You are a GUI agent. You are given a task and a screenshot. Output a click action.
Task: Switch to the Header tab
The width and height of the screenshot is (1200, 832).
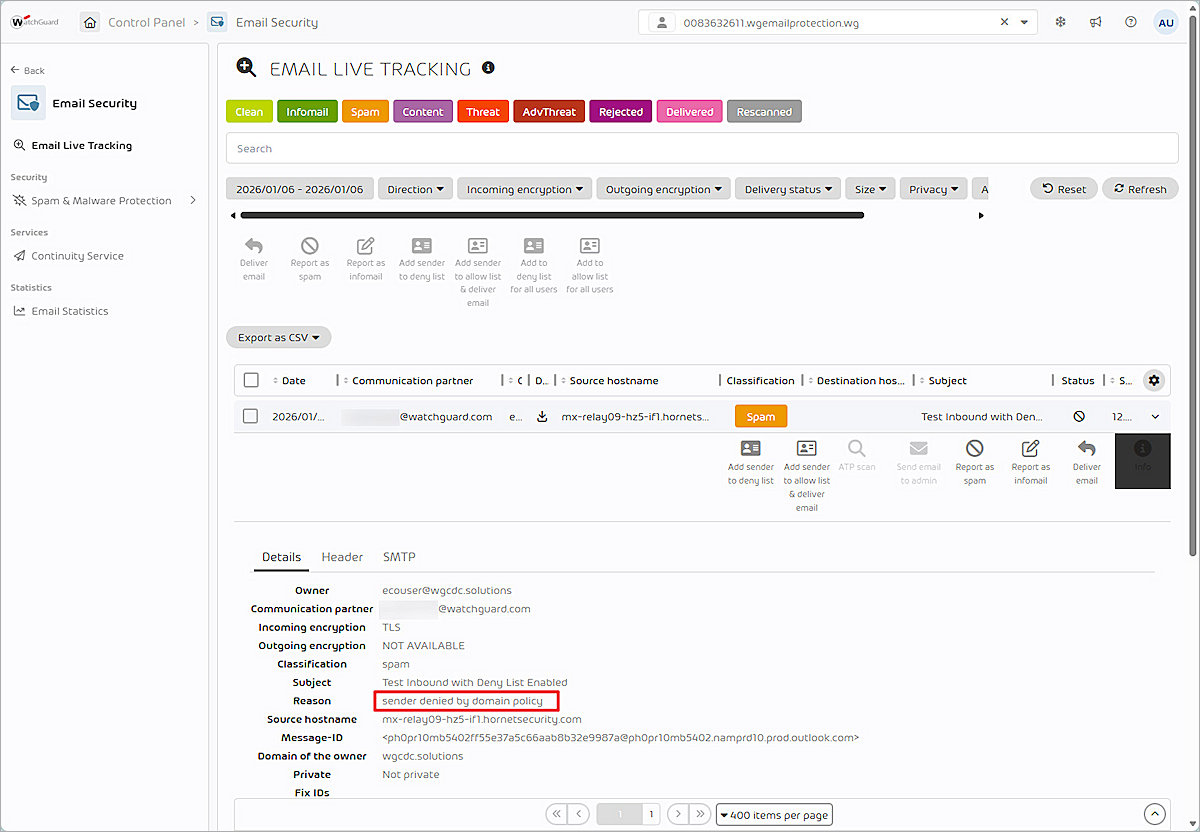(x=342, y=557)
